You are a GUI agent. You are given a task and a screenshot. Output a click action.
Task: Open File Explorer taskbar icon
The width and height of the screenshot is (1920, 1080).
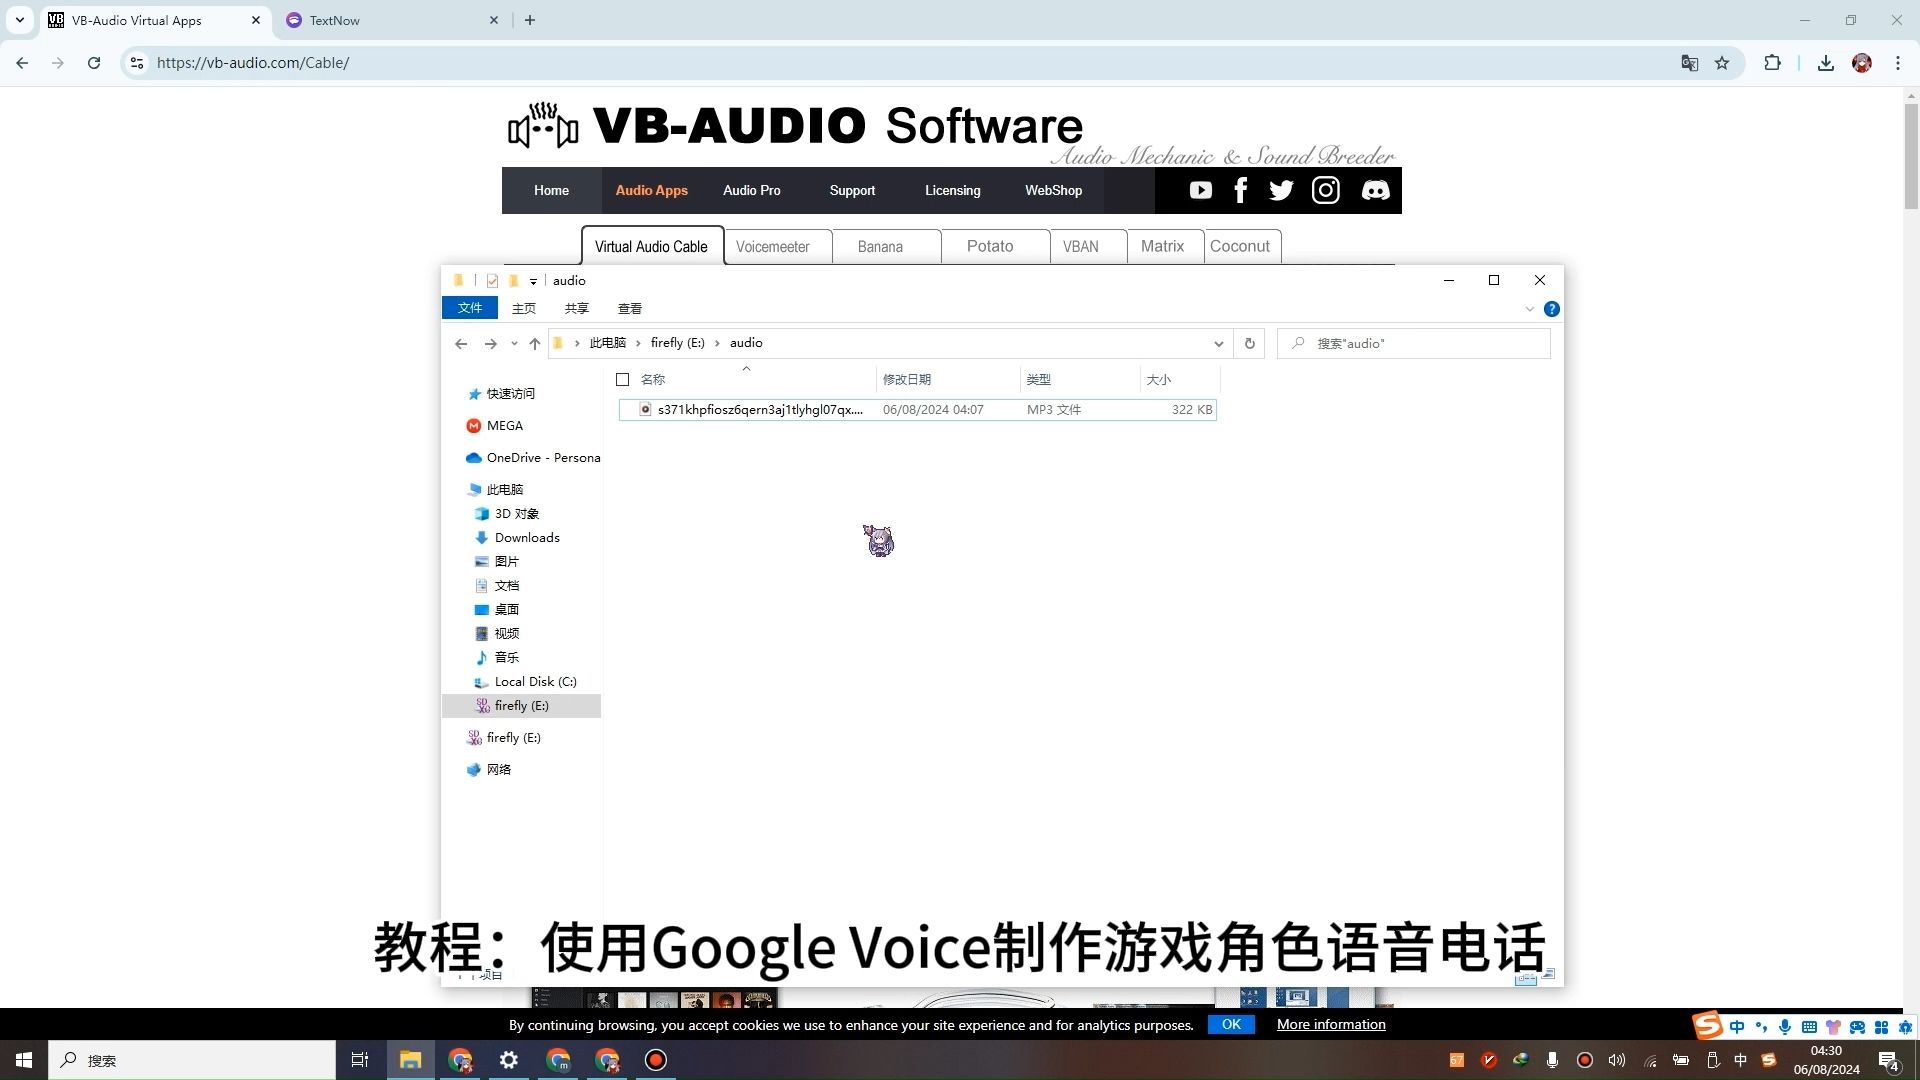click(410, 1060)
